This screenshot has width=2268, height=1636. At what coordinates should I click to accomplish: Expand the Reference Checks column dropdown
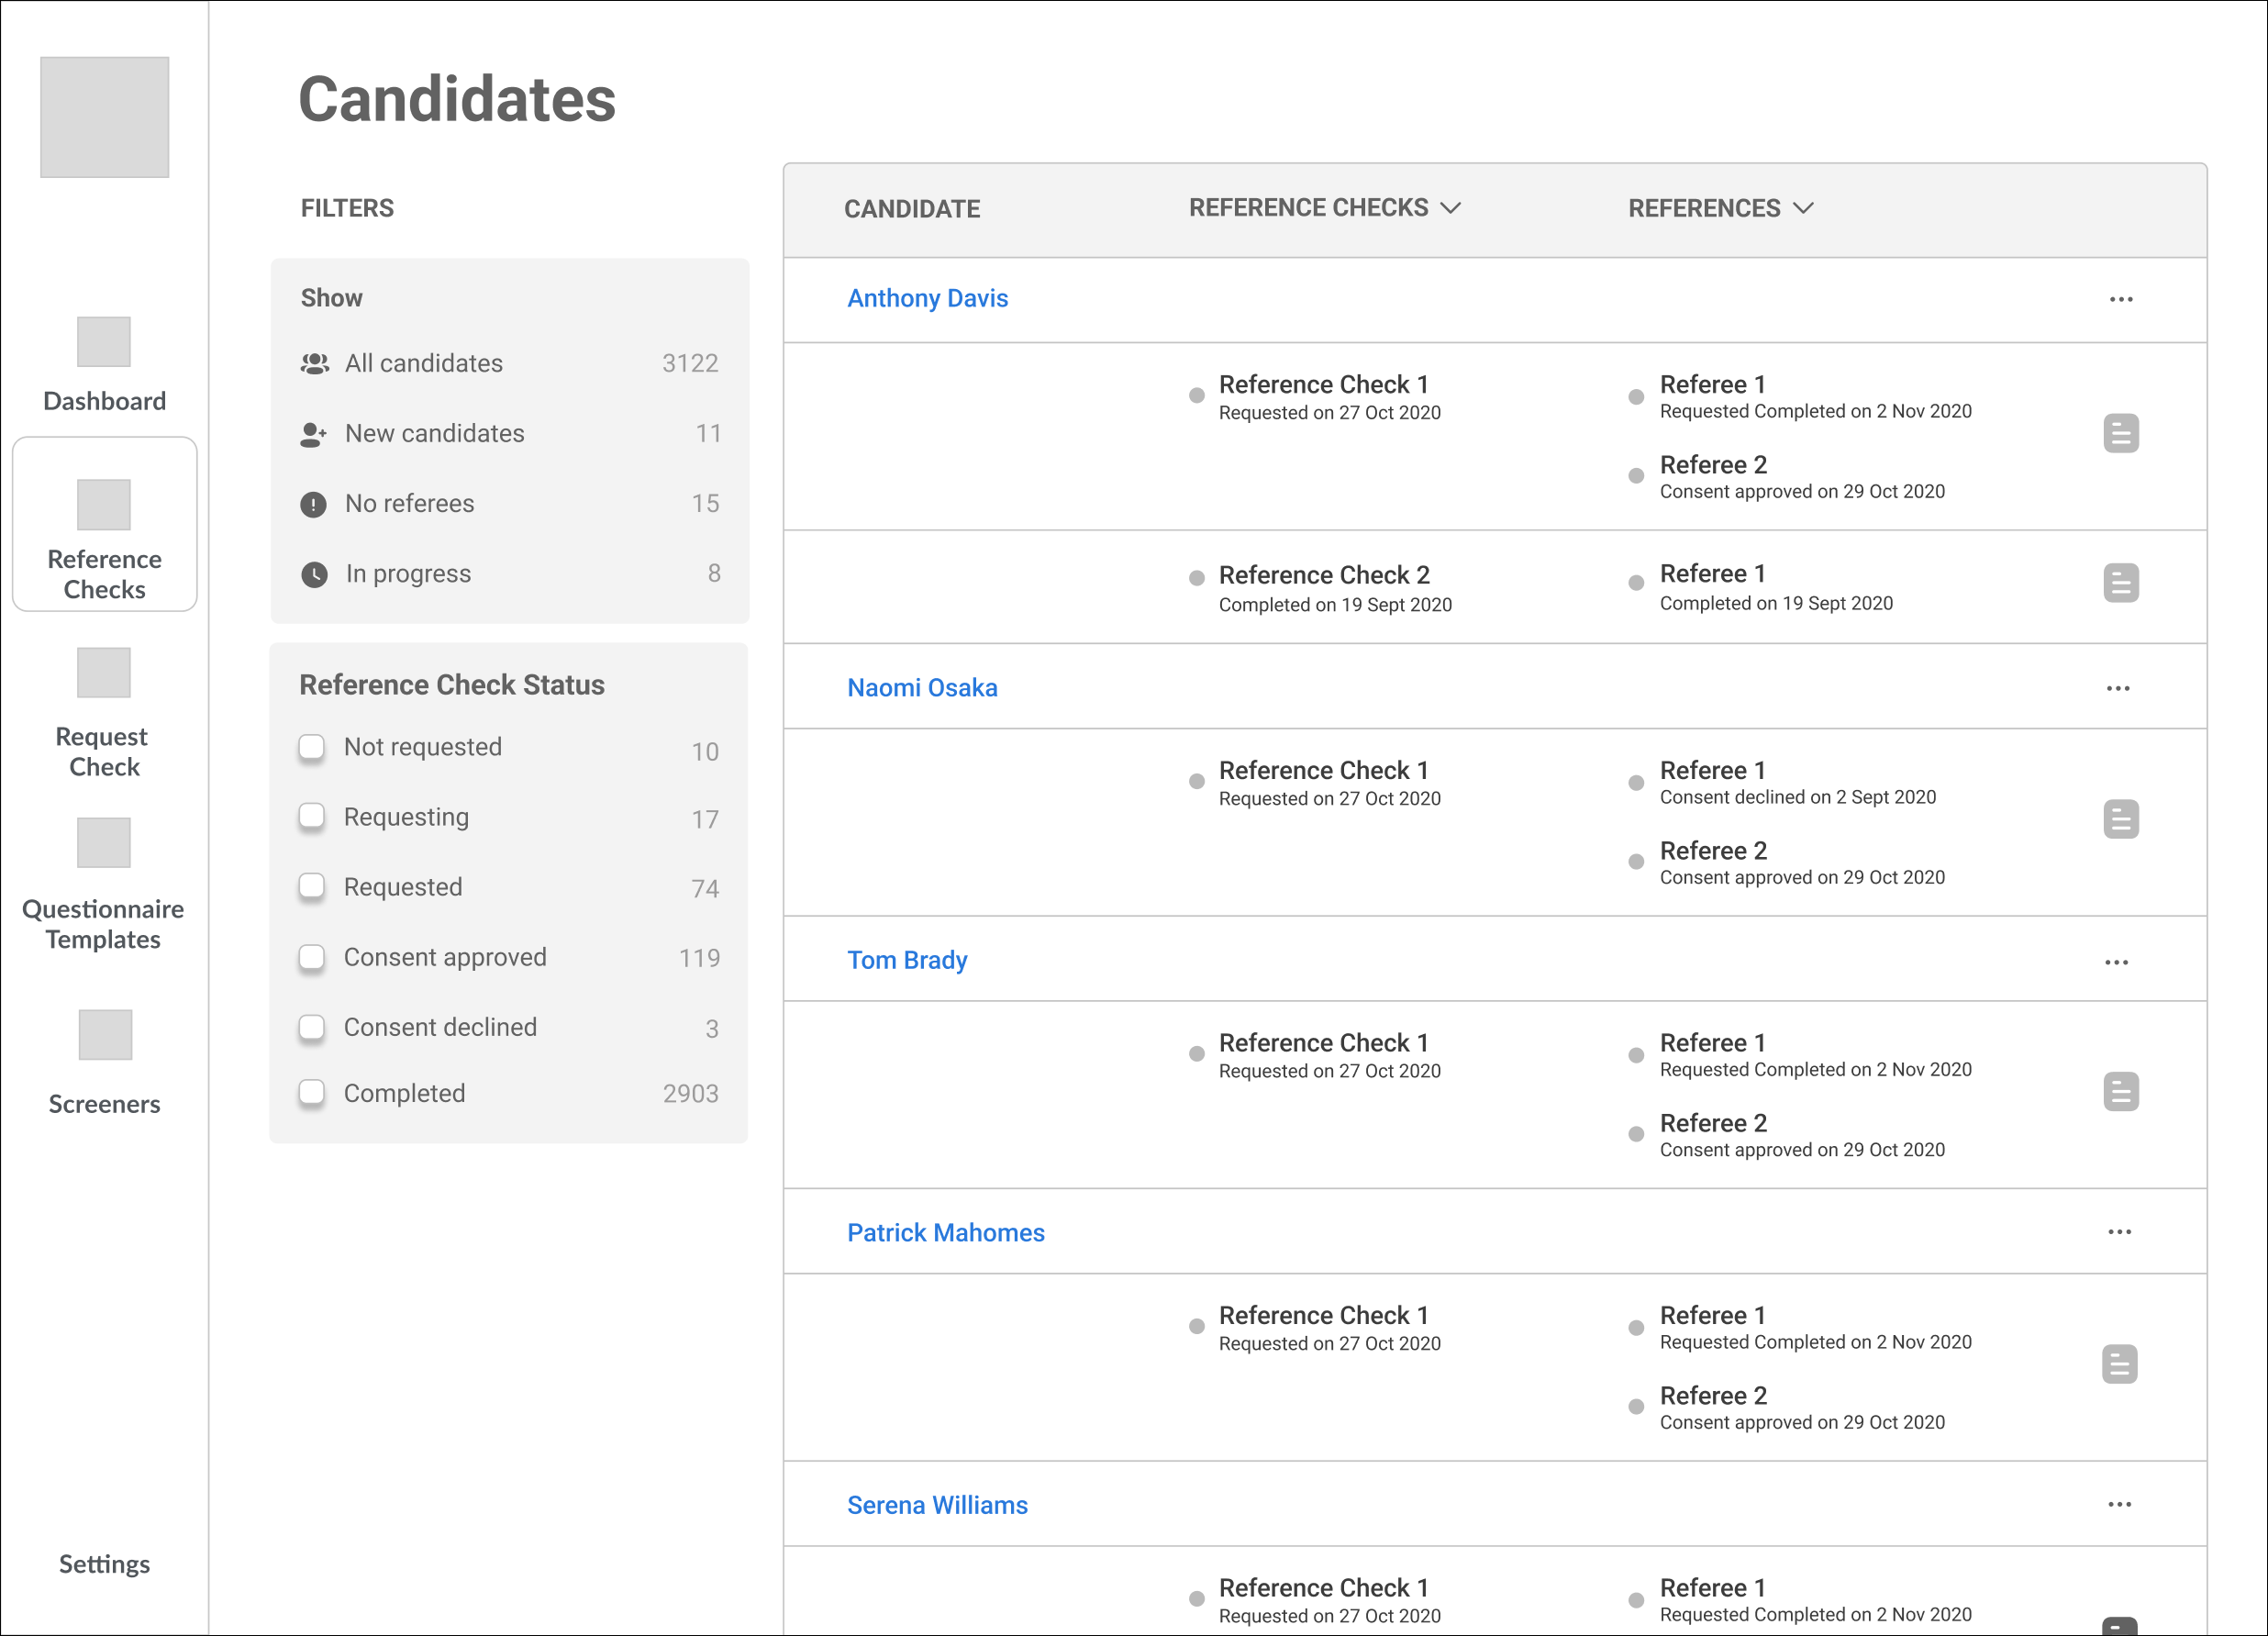point(1450,208)
